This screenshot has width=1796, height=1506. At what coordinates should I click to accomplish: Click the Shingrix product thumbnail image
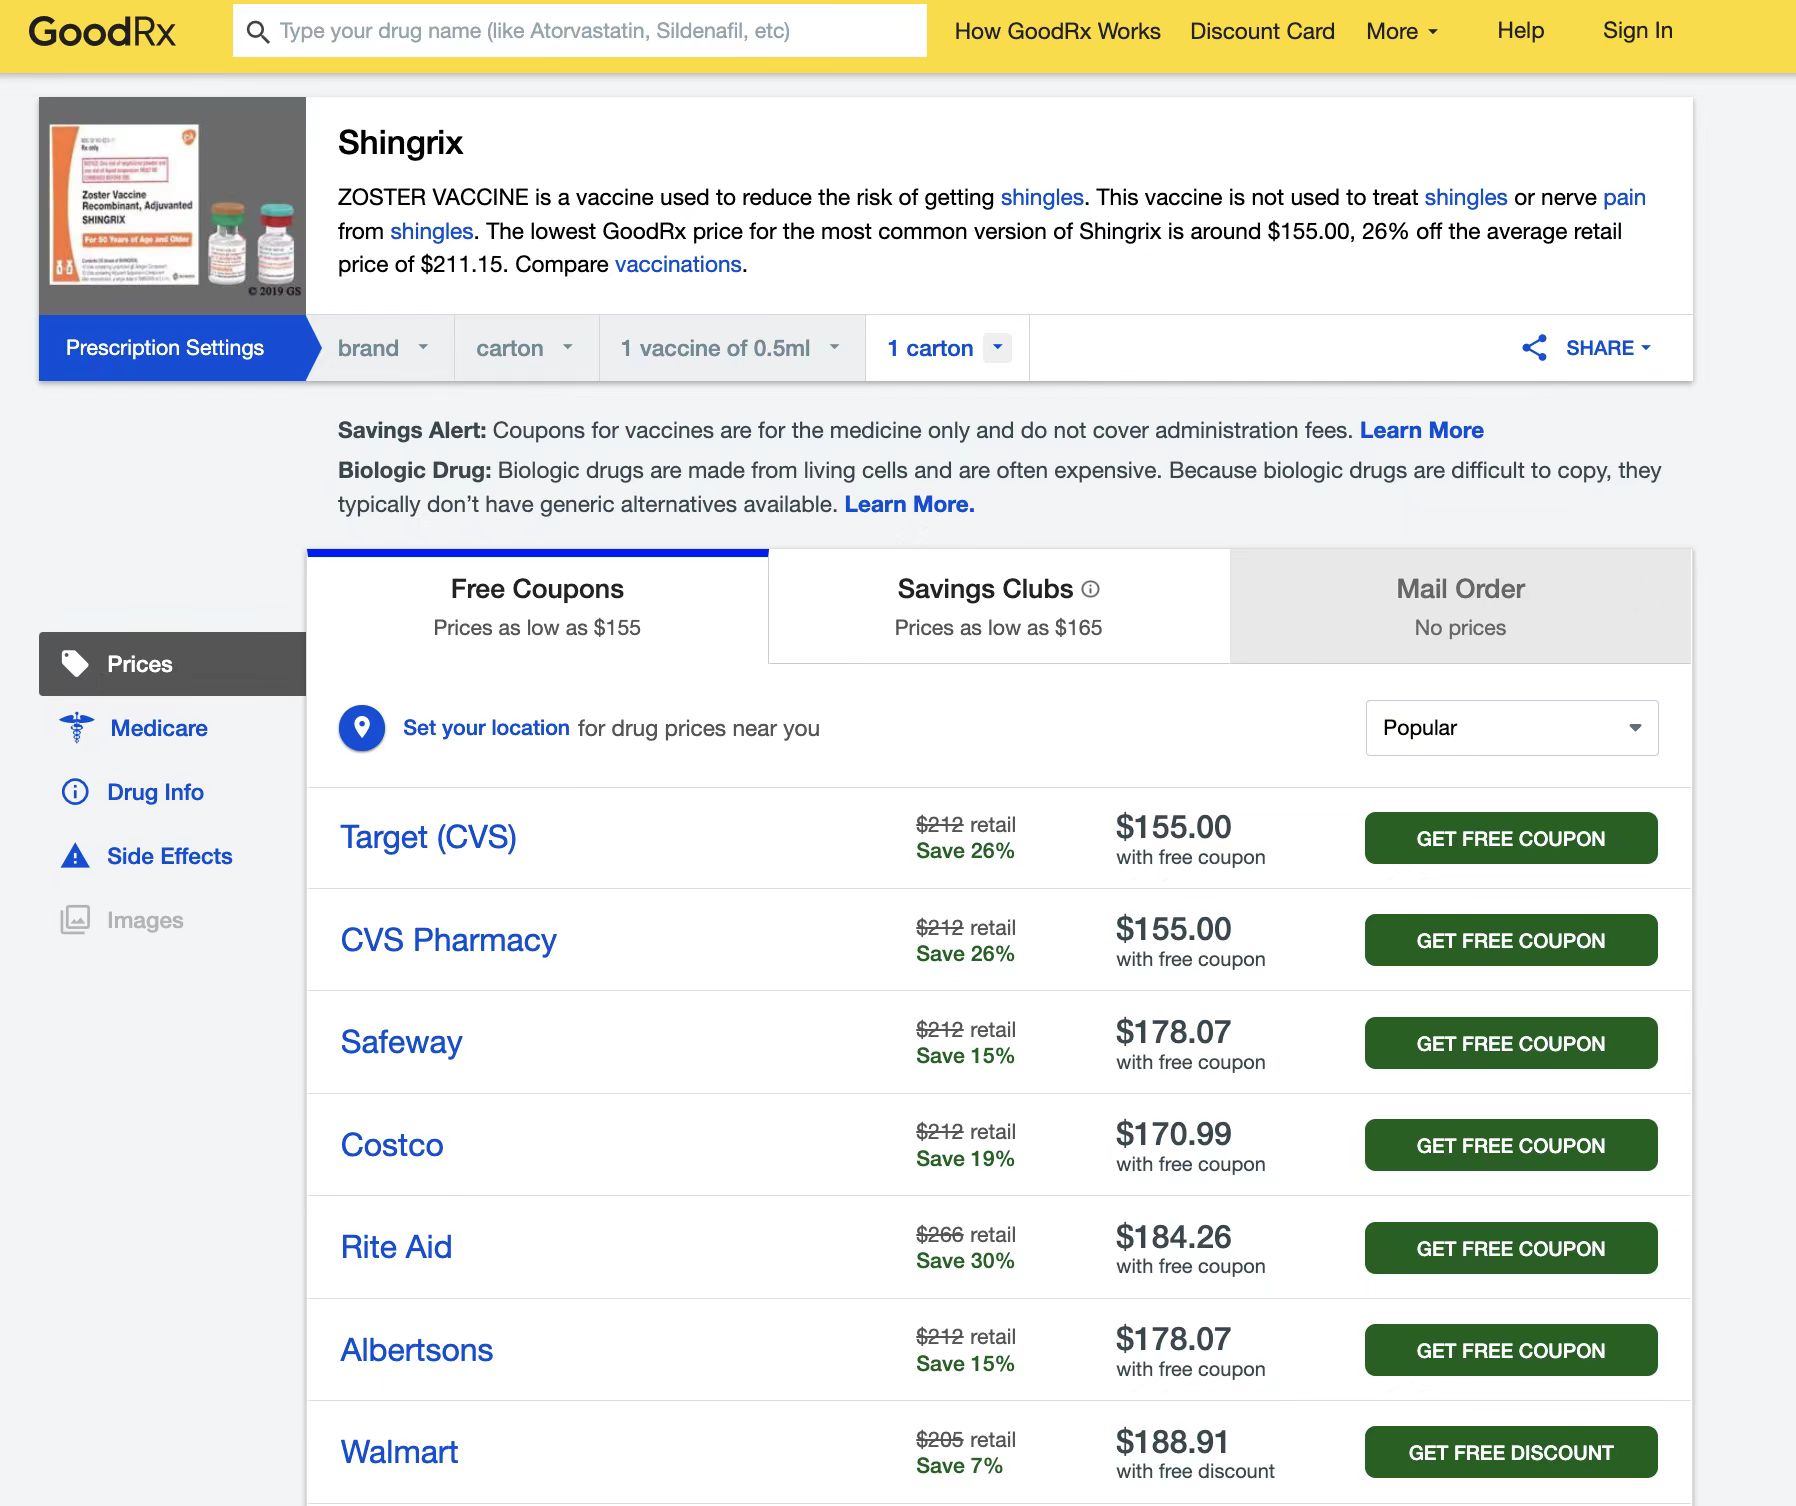pos(172,206)
